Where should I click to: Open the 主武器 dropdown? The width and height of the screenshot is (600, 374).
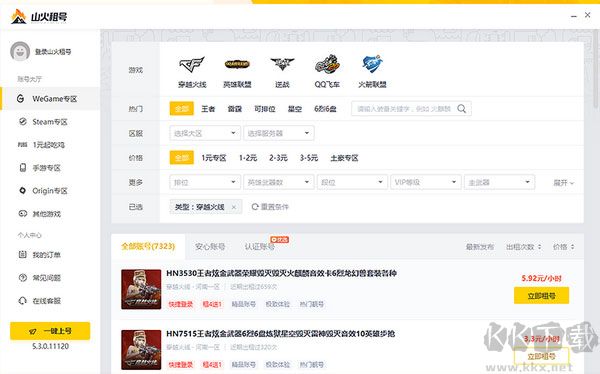pos(499,182)
